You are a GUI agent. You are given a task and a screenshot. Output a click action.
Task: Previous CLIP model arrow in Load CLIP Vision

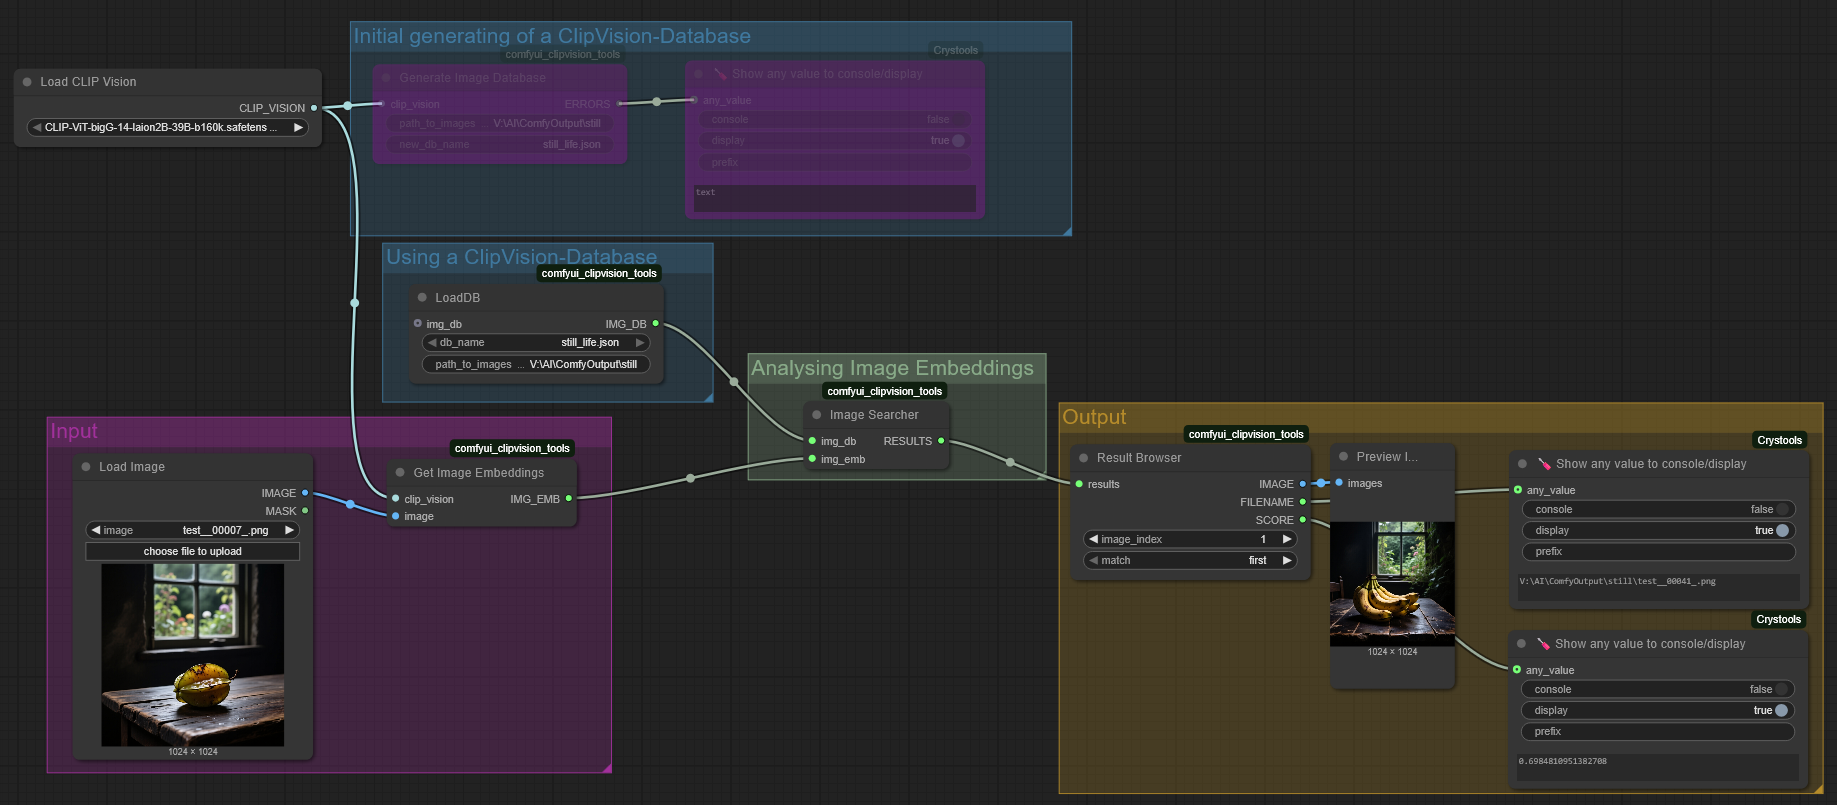(x=37, y=128)
